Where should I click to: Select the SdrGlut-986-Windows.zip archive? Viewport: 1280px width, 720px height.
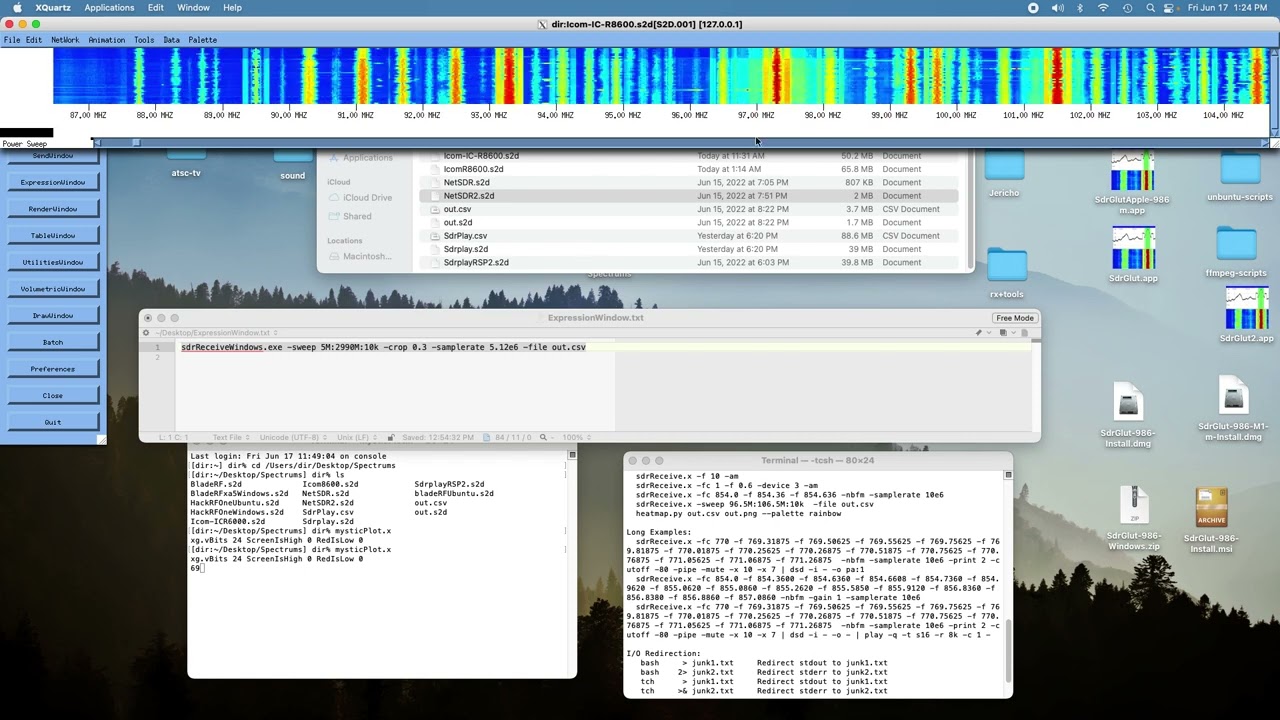(x=1134, y=507)
